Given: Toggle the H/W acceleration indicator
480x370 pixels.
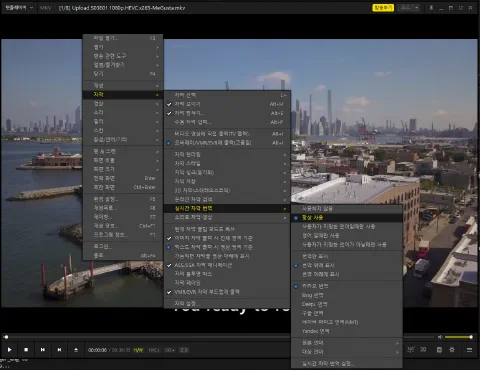Looking at the screenshot, I should tap(138, 350).
